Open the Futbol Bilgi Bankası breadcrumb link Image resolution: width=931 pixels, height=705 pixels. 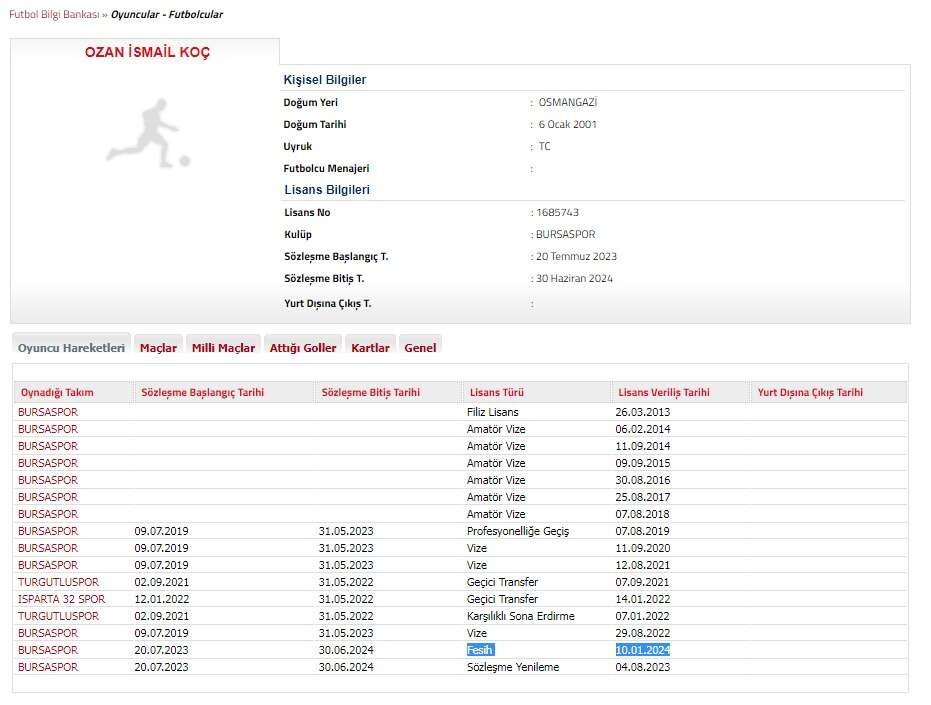52,15
